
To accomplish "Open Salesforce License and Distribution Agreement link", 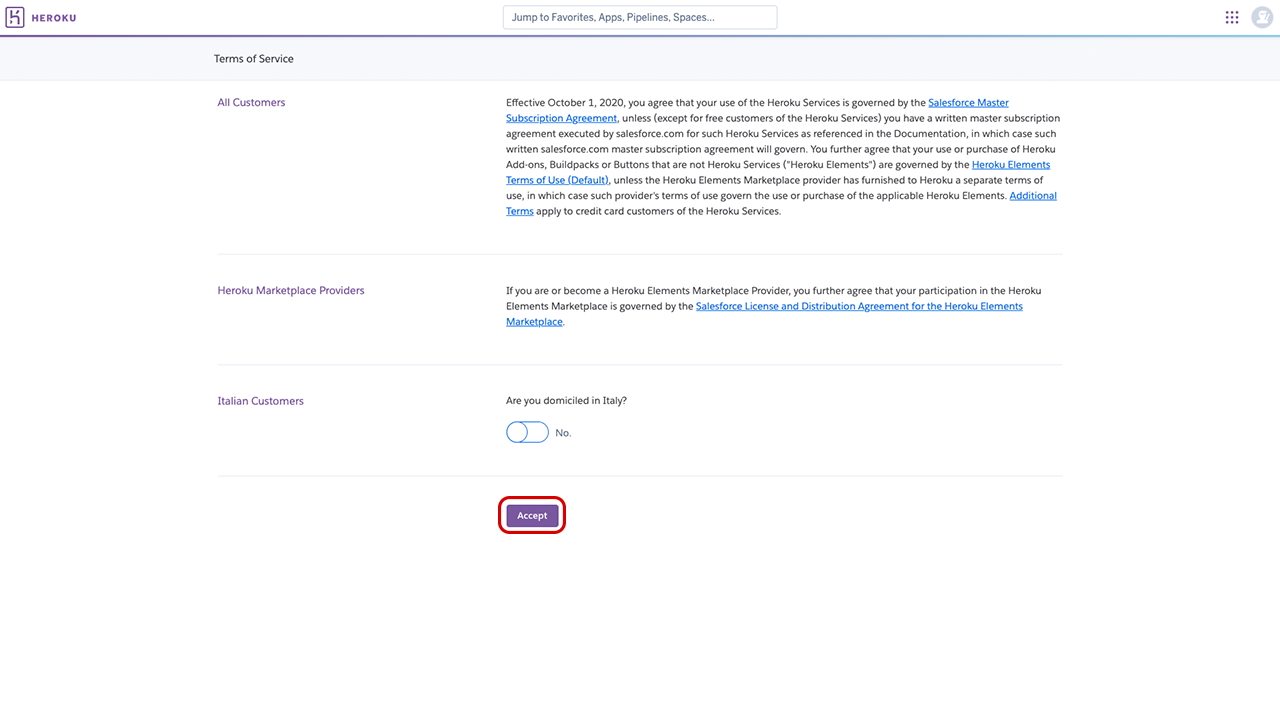I will point(858,306).
